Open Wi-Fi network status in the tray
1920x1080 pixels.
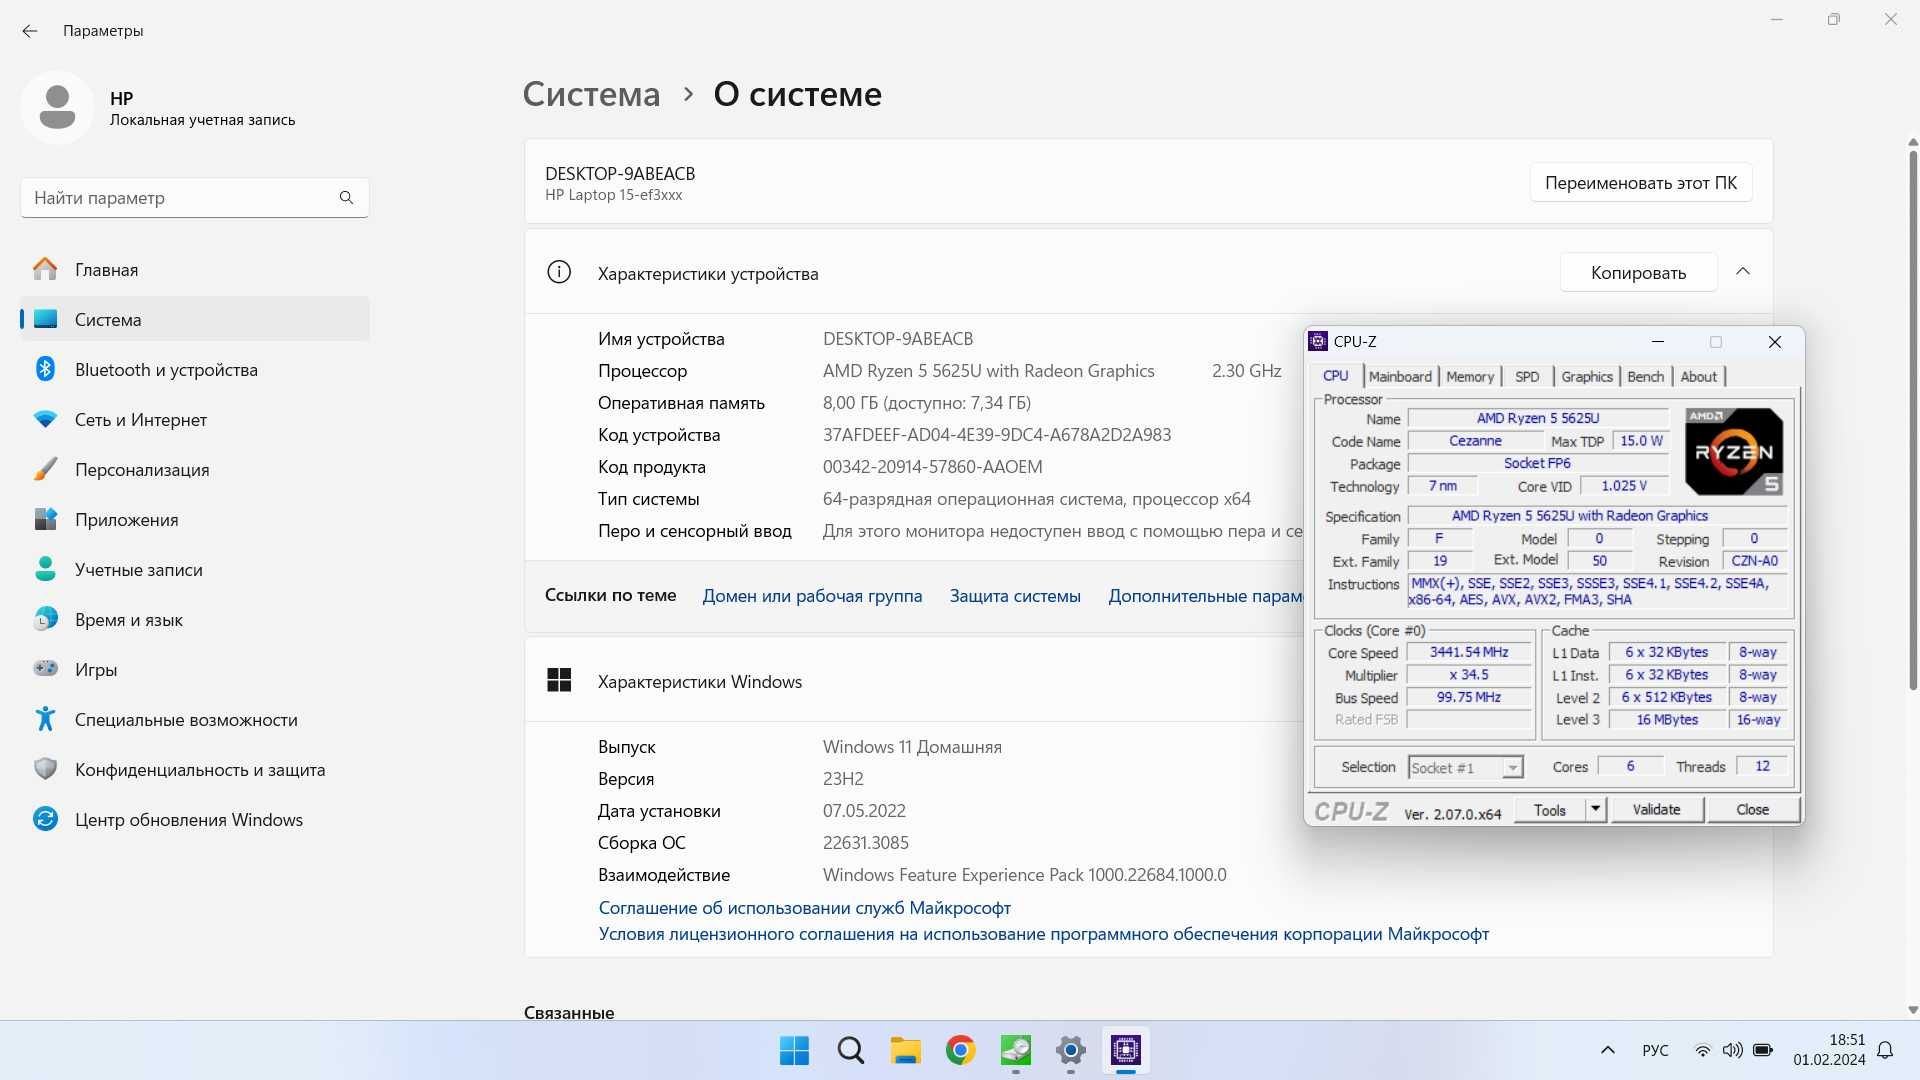tap(1702, 1050)
